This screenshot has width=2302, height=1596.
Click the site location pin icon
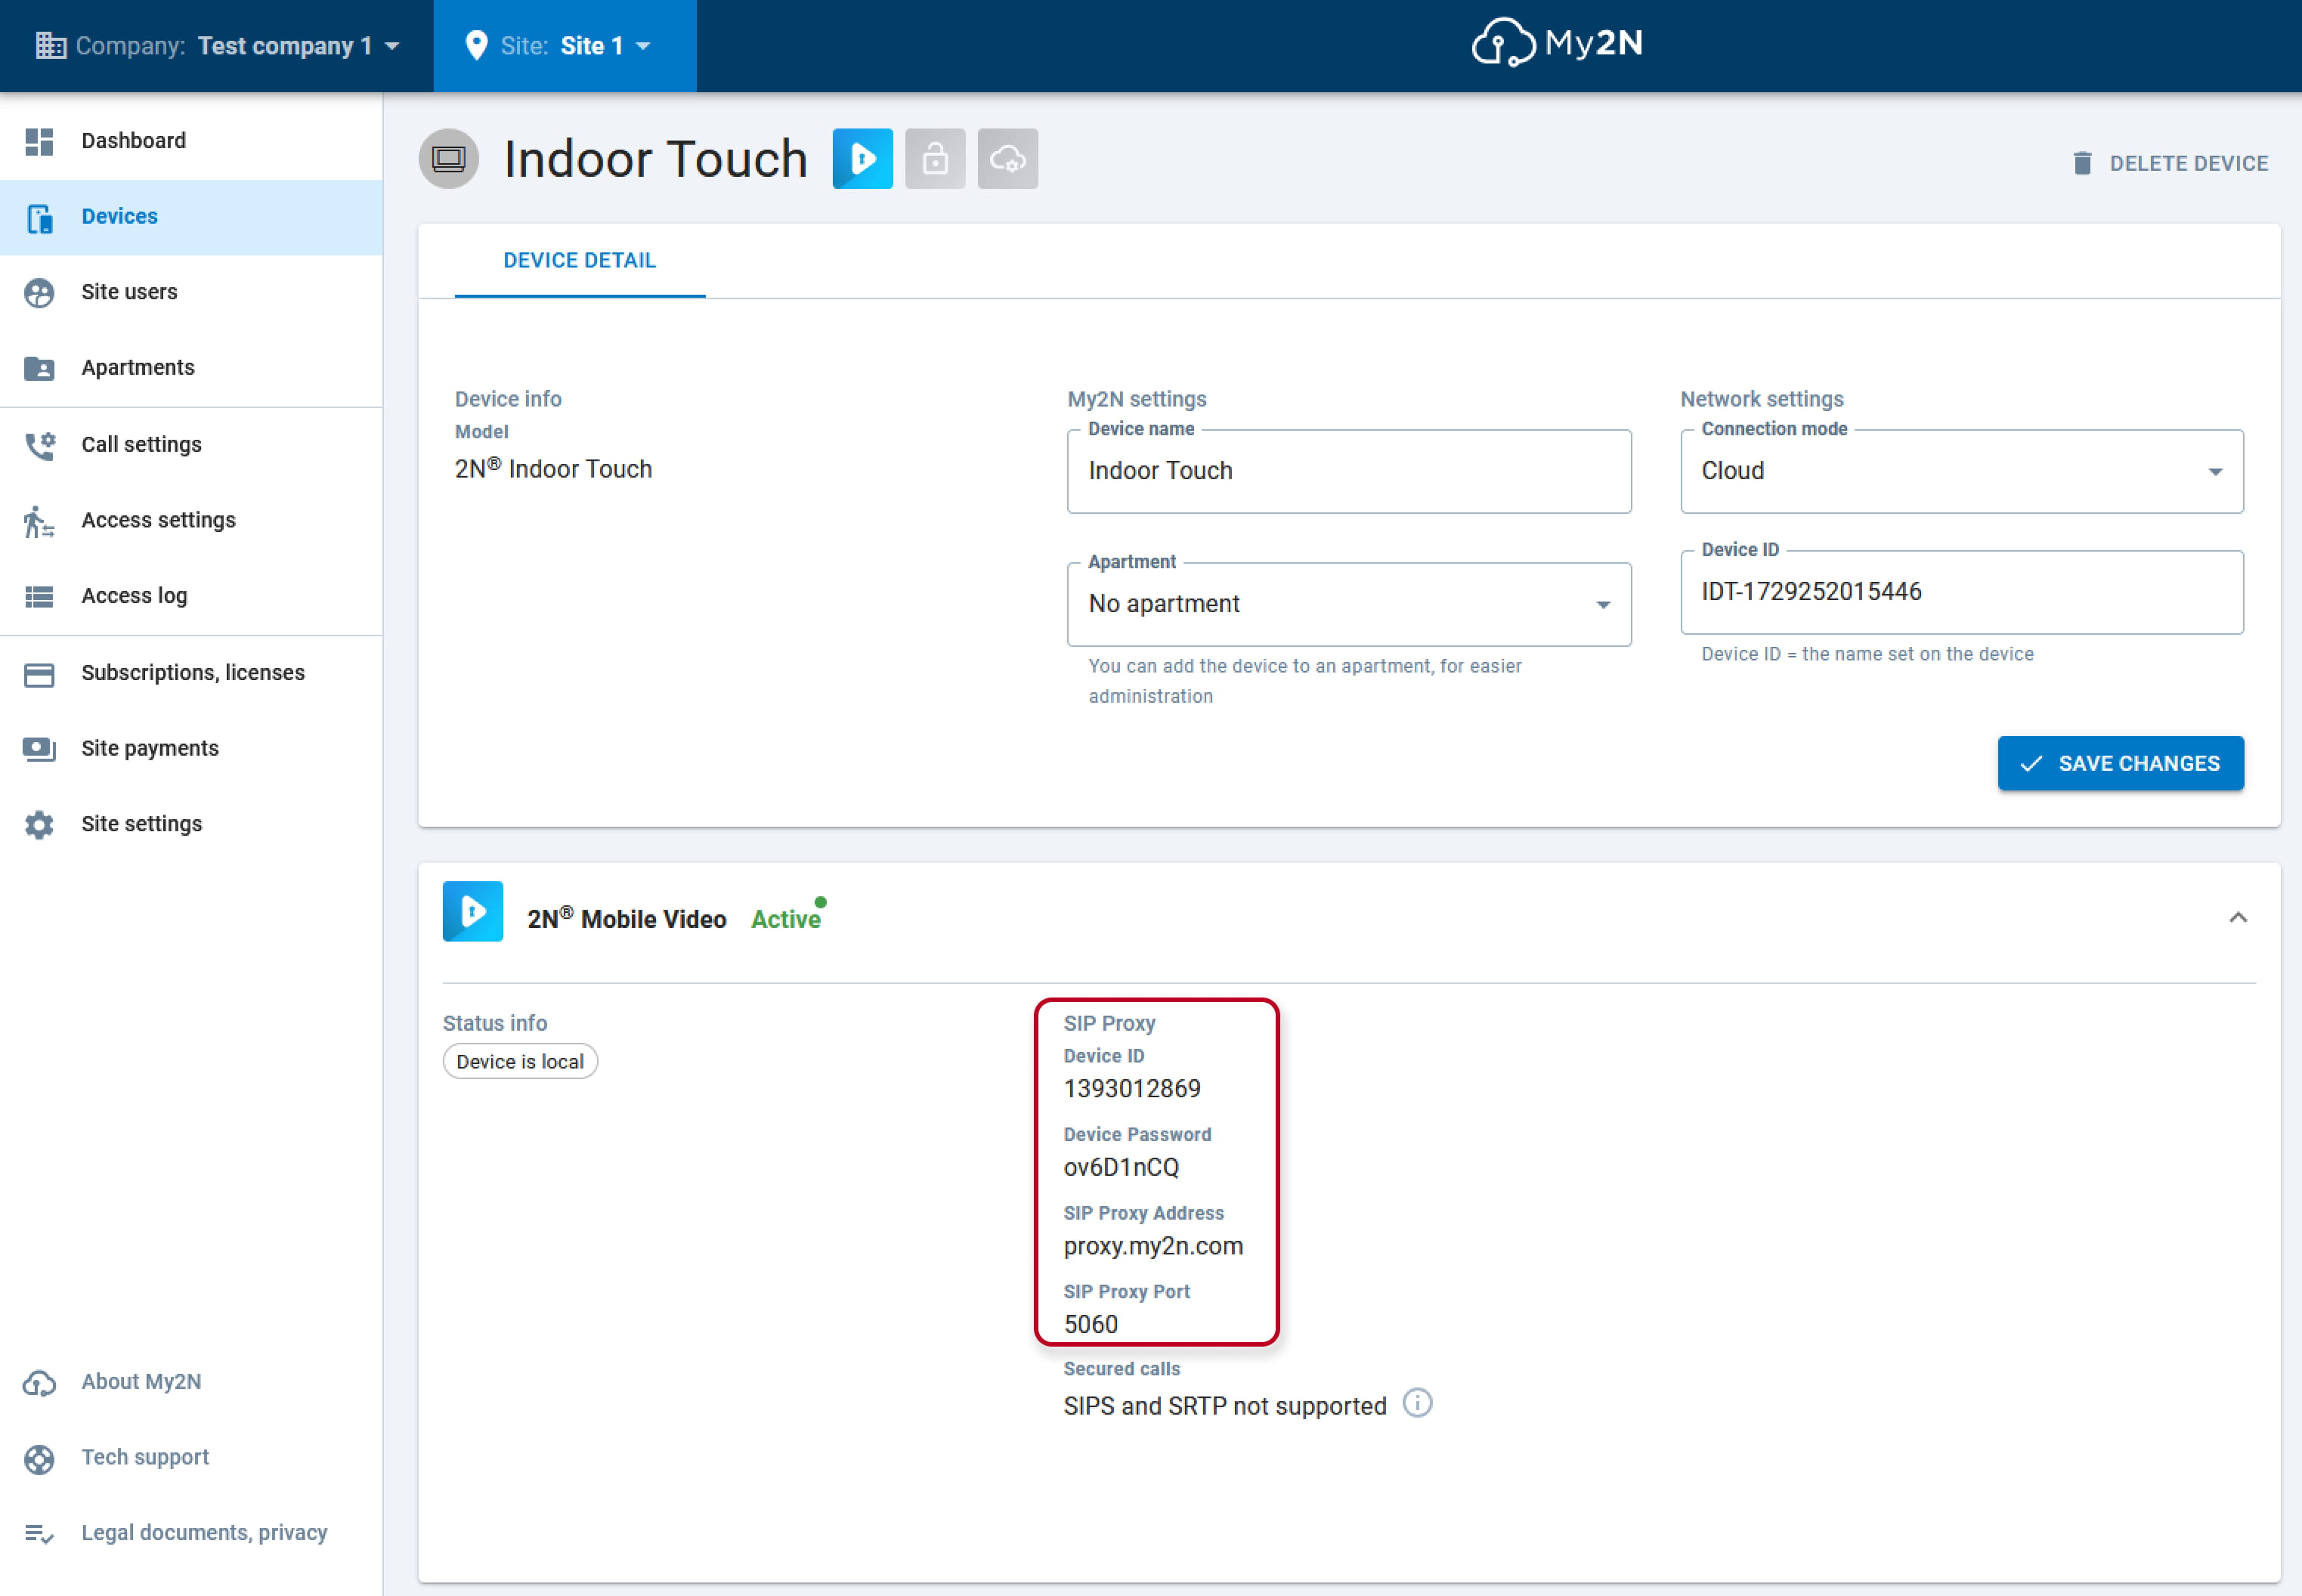[477, 46]
